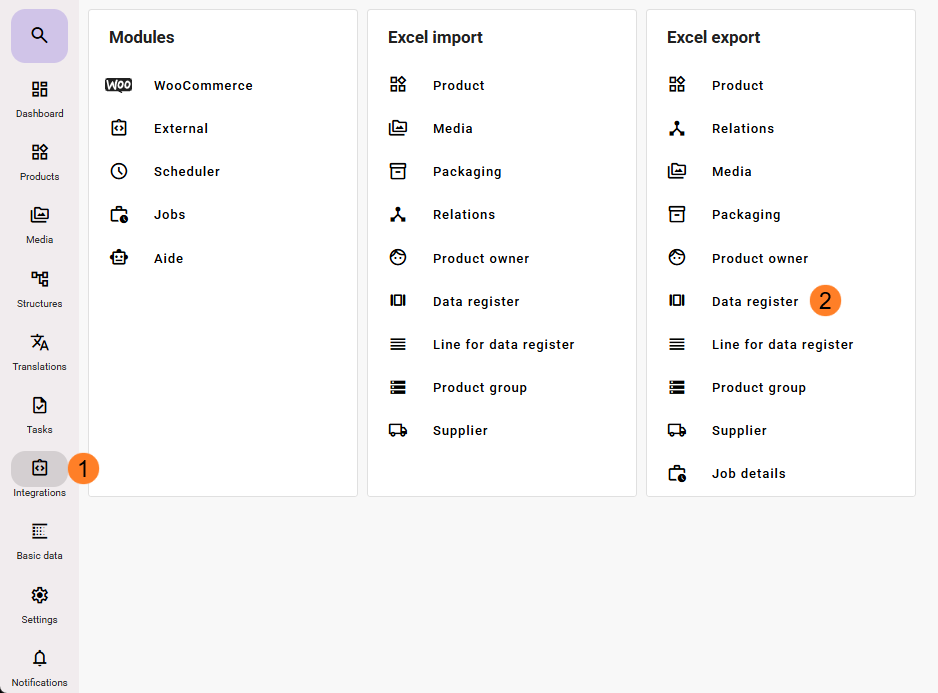Open Basic data in the sidebar
The height and width of the screenshot is (693, 938).
(x=39, y=540)
